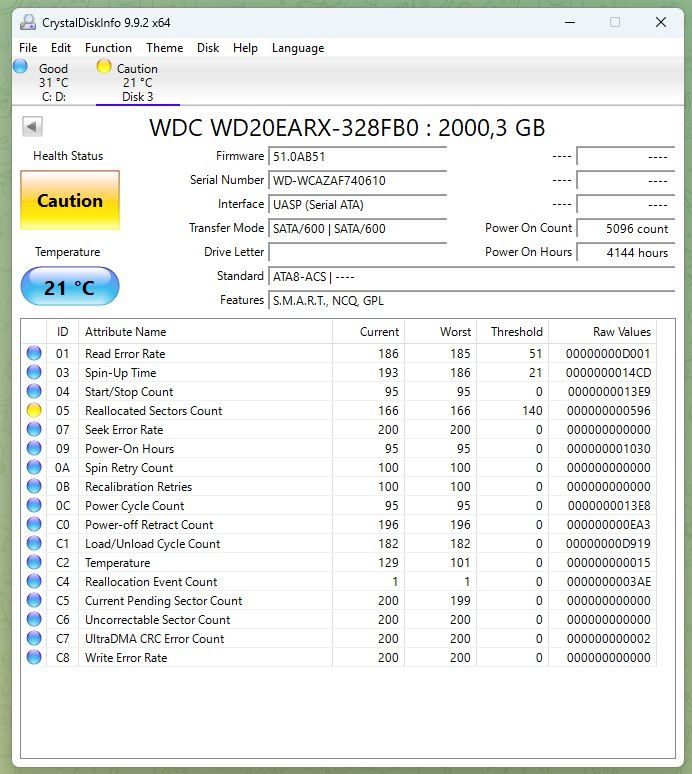The image size is (692, 774).
Task: Click the blue status dot for Power-On Hours
Action: [34, 448]
